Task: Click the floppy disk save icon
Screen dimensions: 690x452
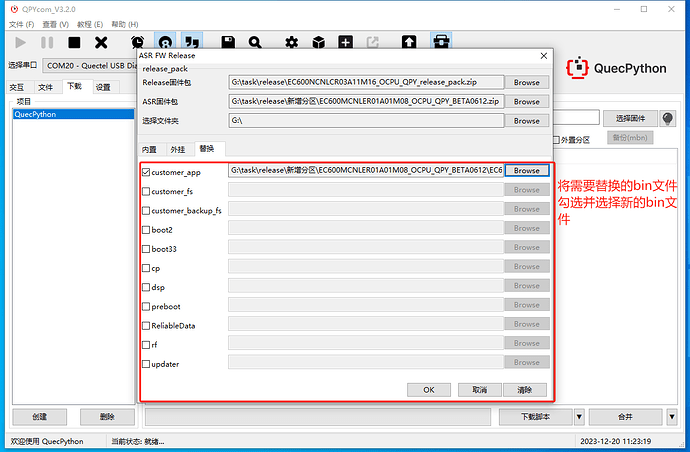Action: click(x=228, y=42)
